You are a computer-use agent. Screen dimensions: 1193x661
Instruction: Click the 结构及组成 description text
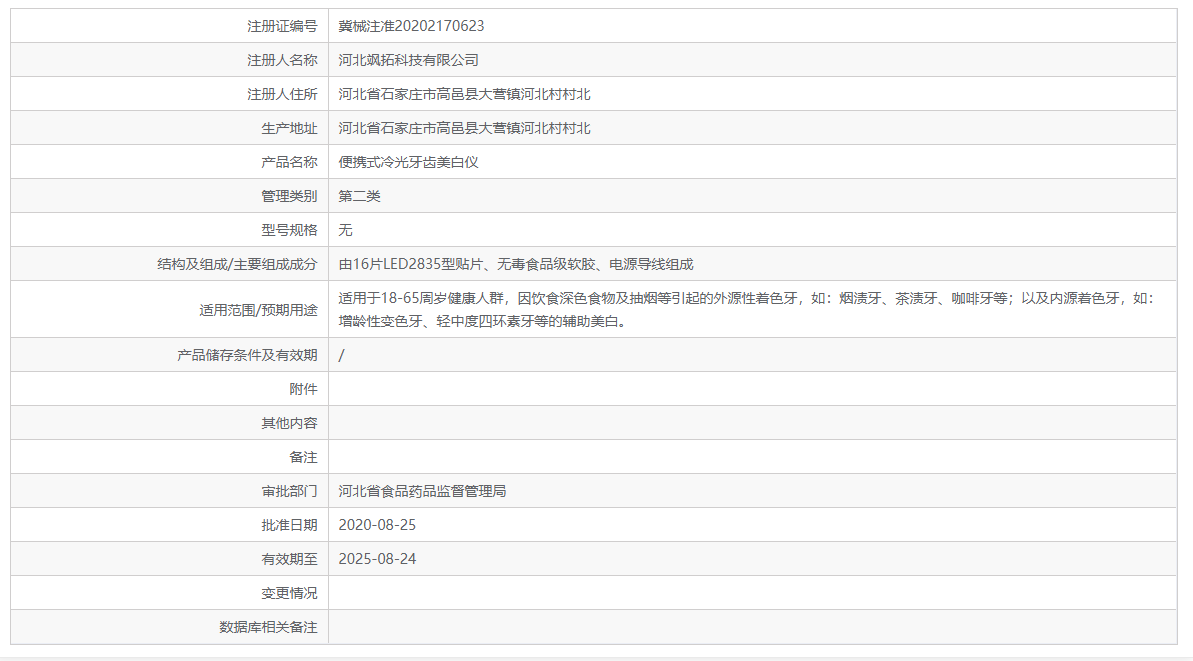click(518, 264)
